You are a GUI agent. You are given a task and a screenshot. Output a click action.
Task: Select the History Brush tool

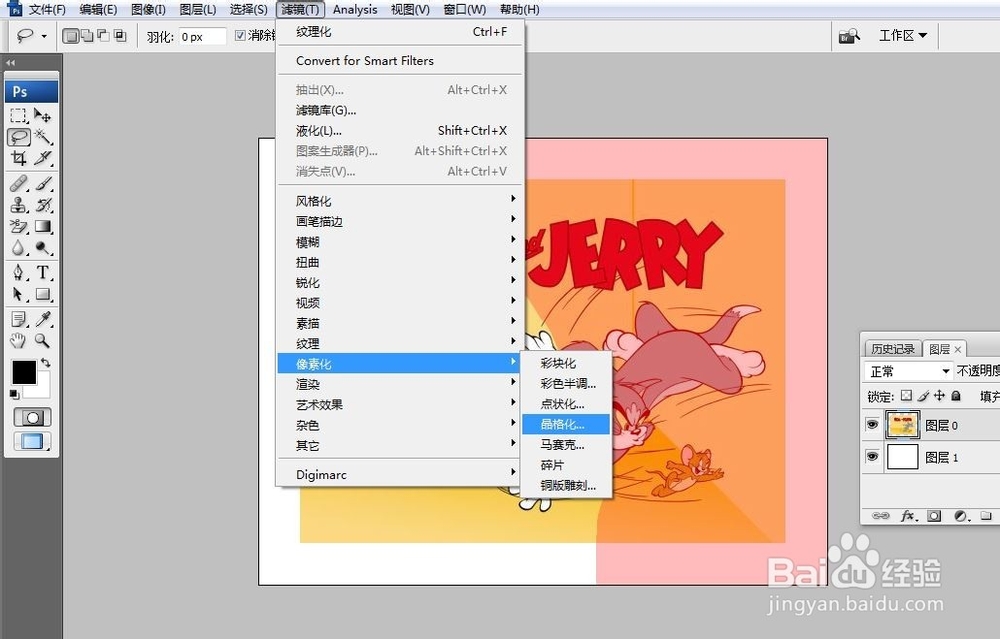pyautogui.click(x=43, y=205)
